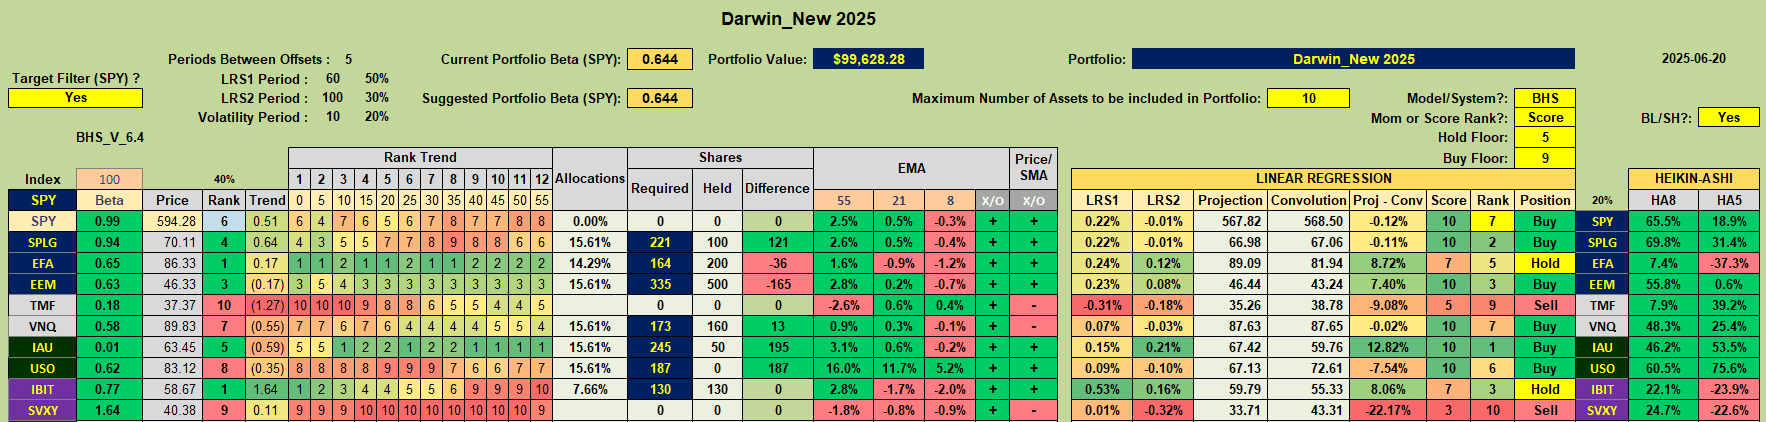Select the LRS2 Period value 100
The height and width of the screenshot is (422, 1766).
[x=332, y=98]
